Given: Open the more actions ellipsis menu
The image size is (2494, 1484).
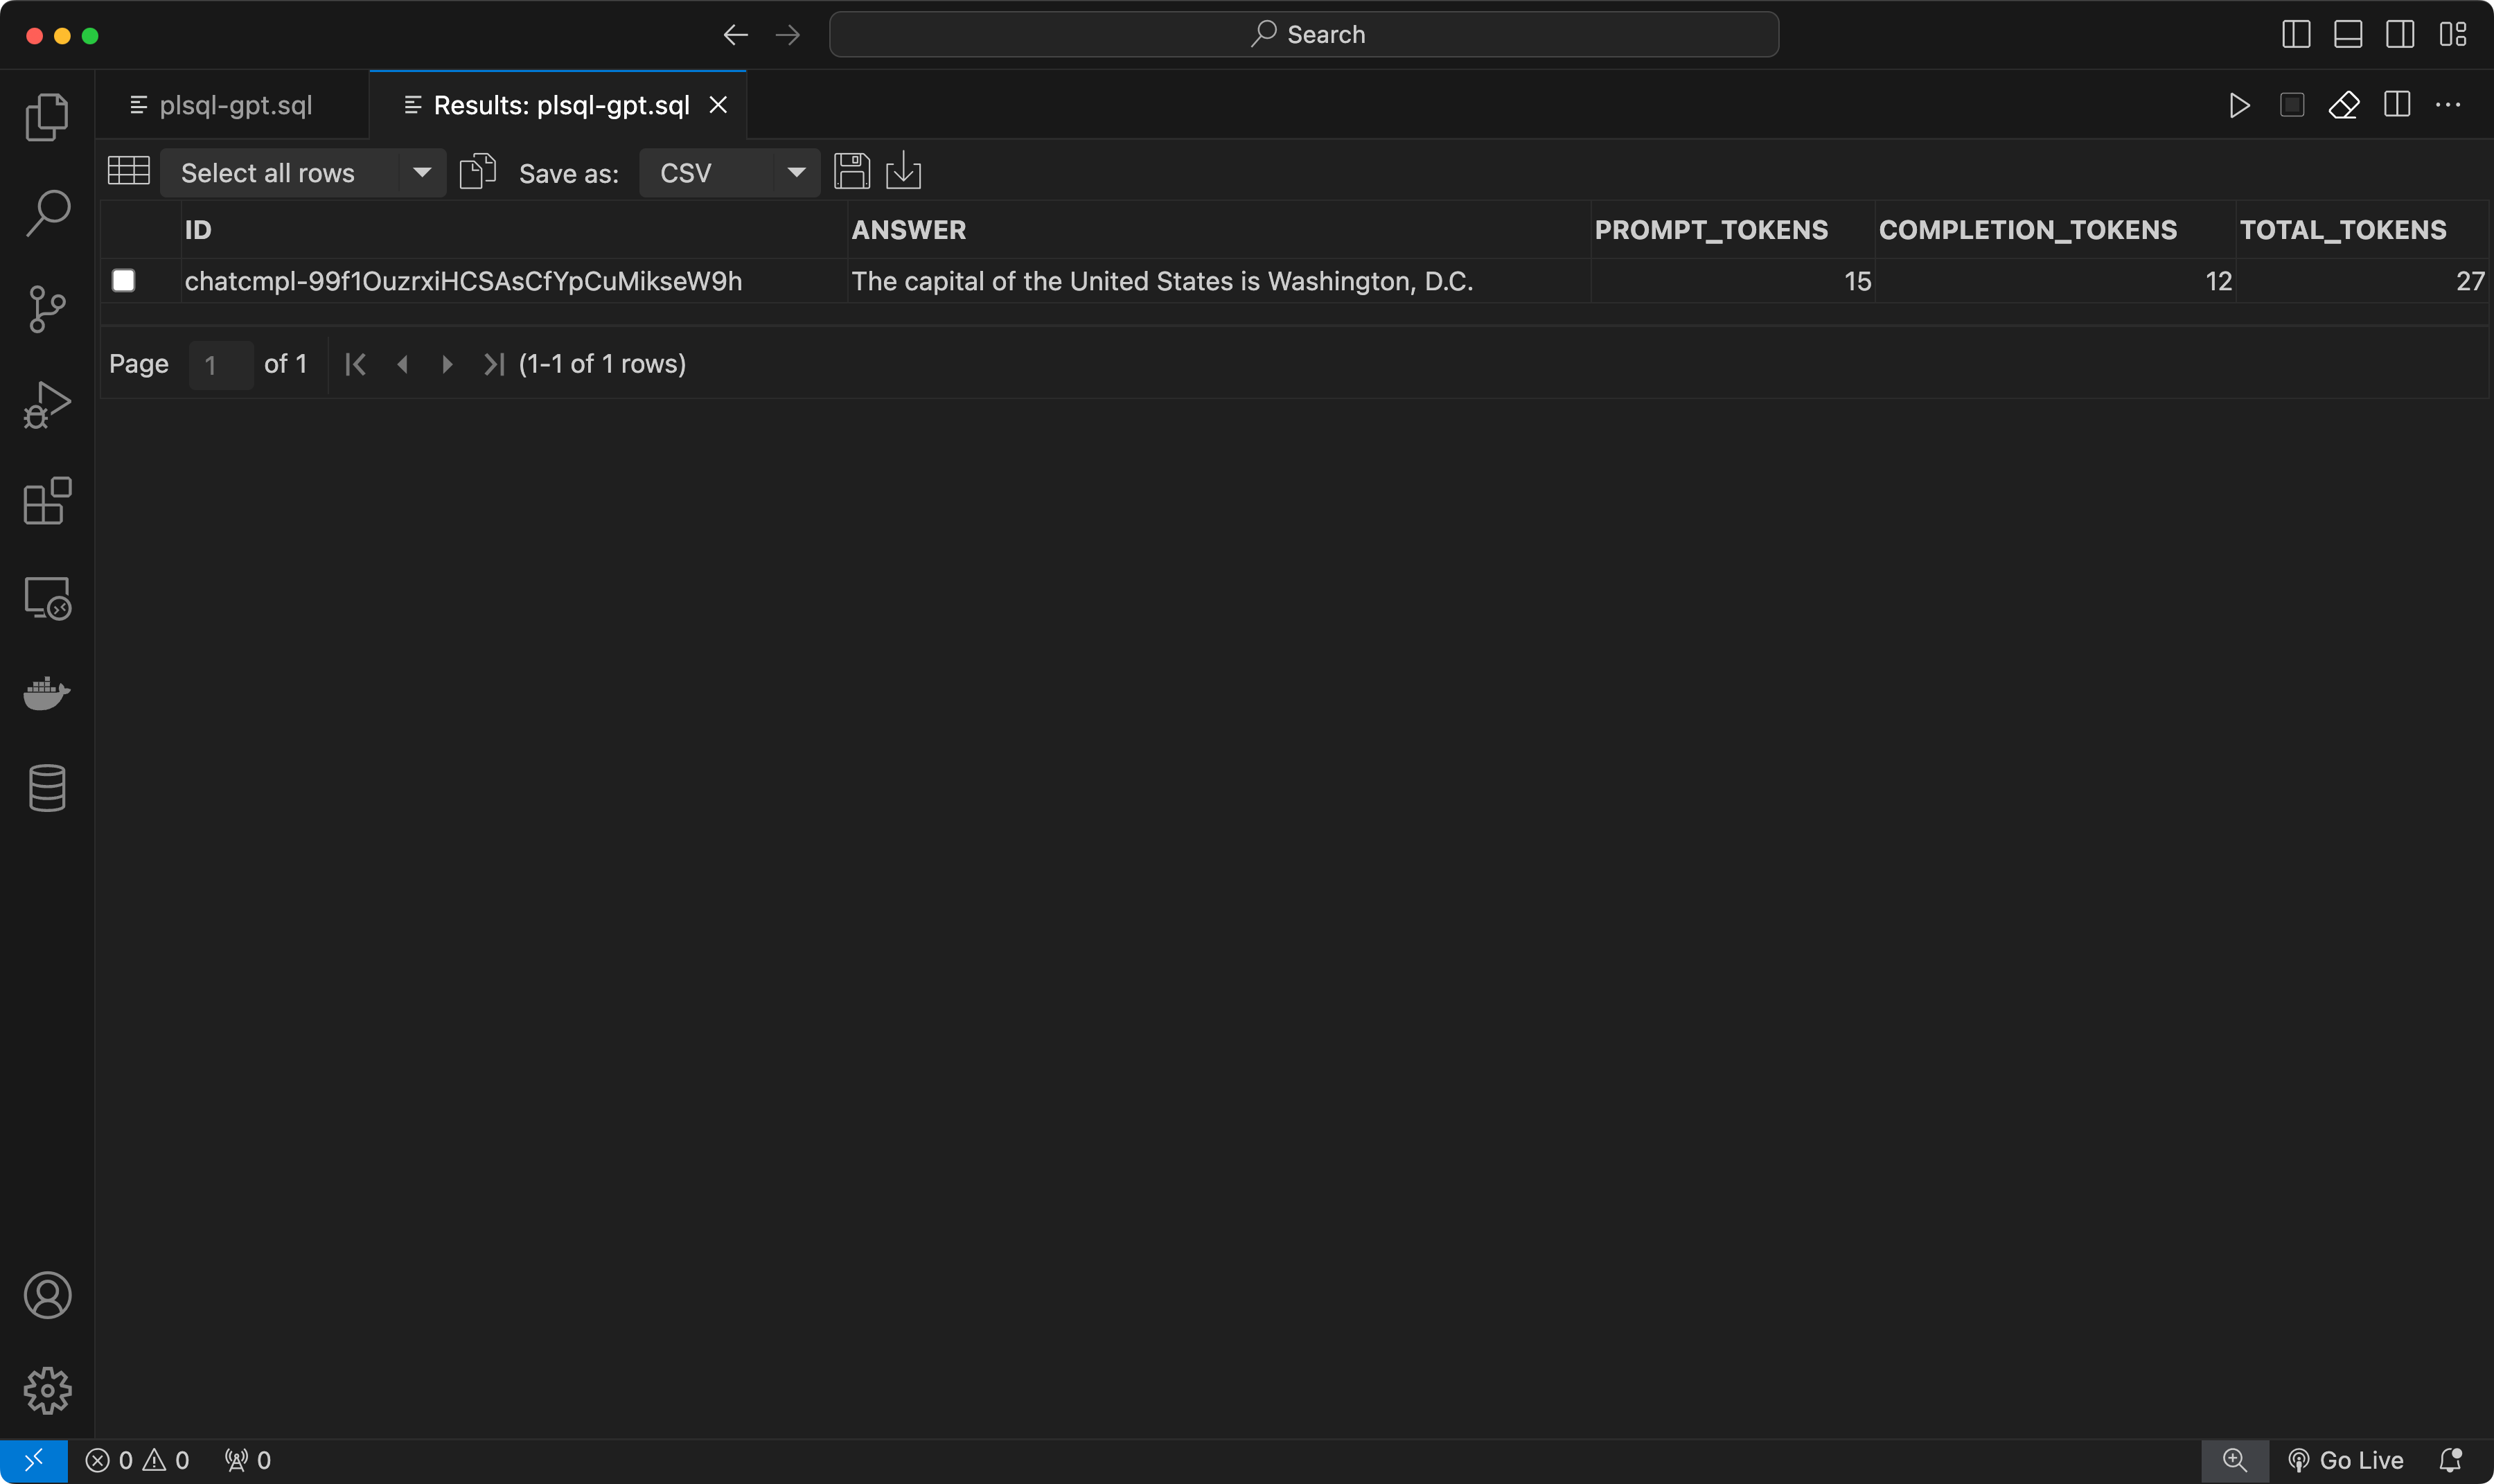Looking at the screenshot, I should [2448, 105].
